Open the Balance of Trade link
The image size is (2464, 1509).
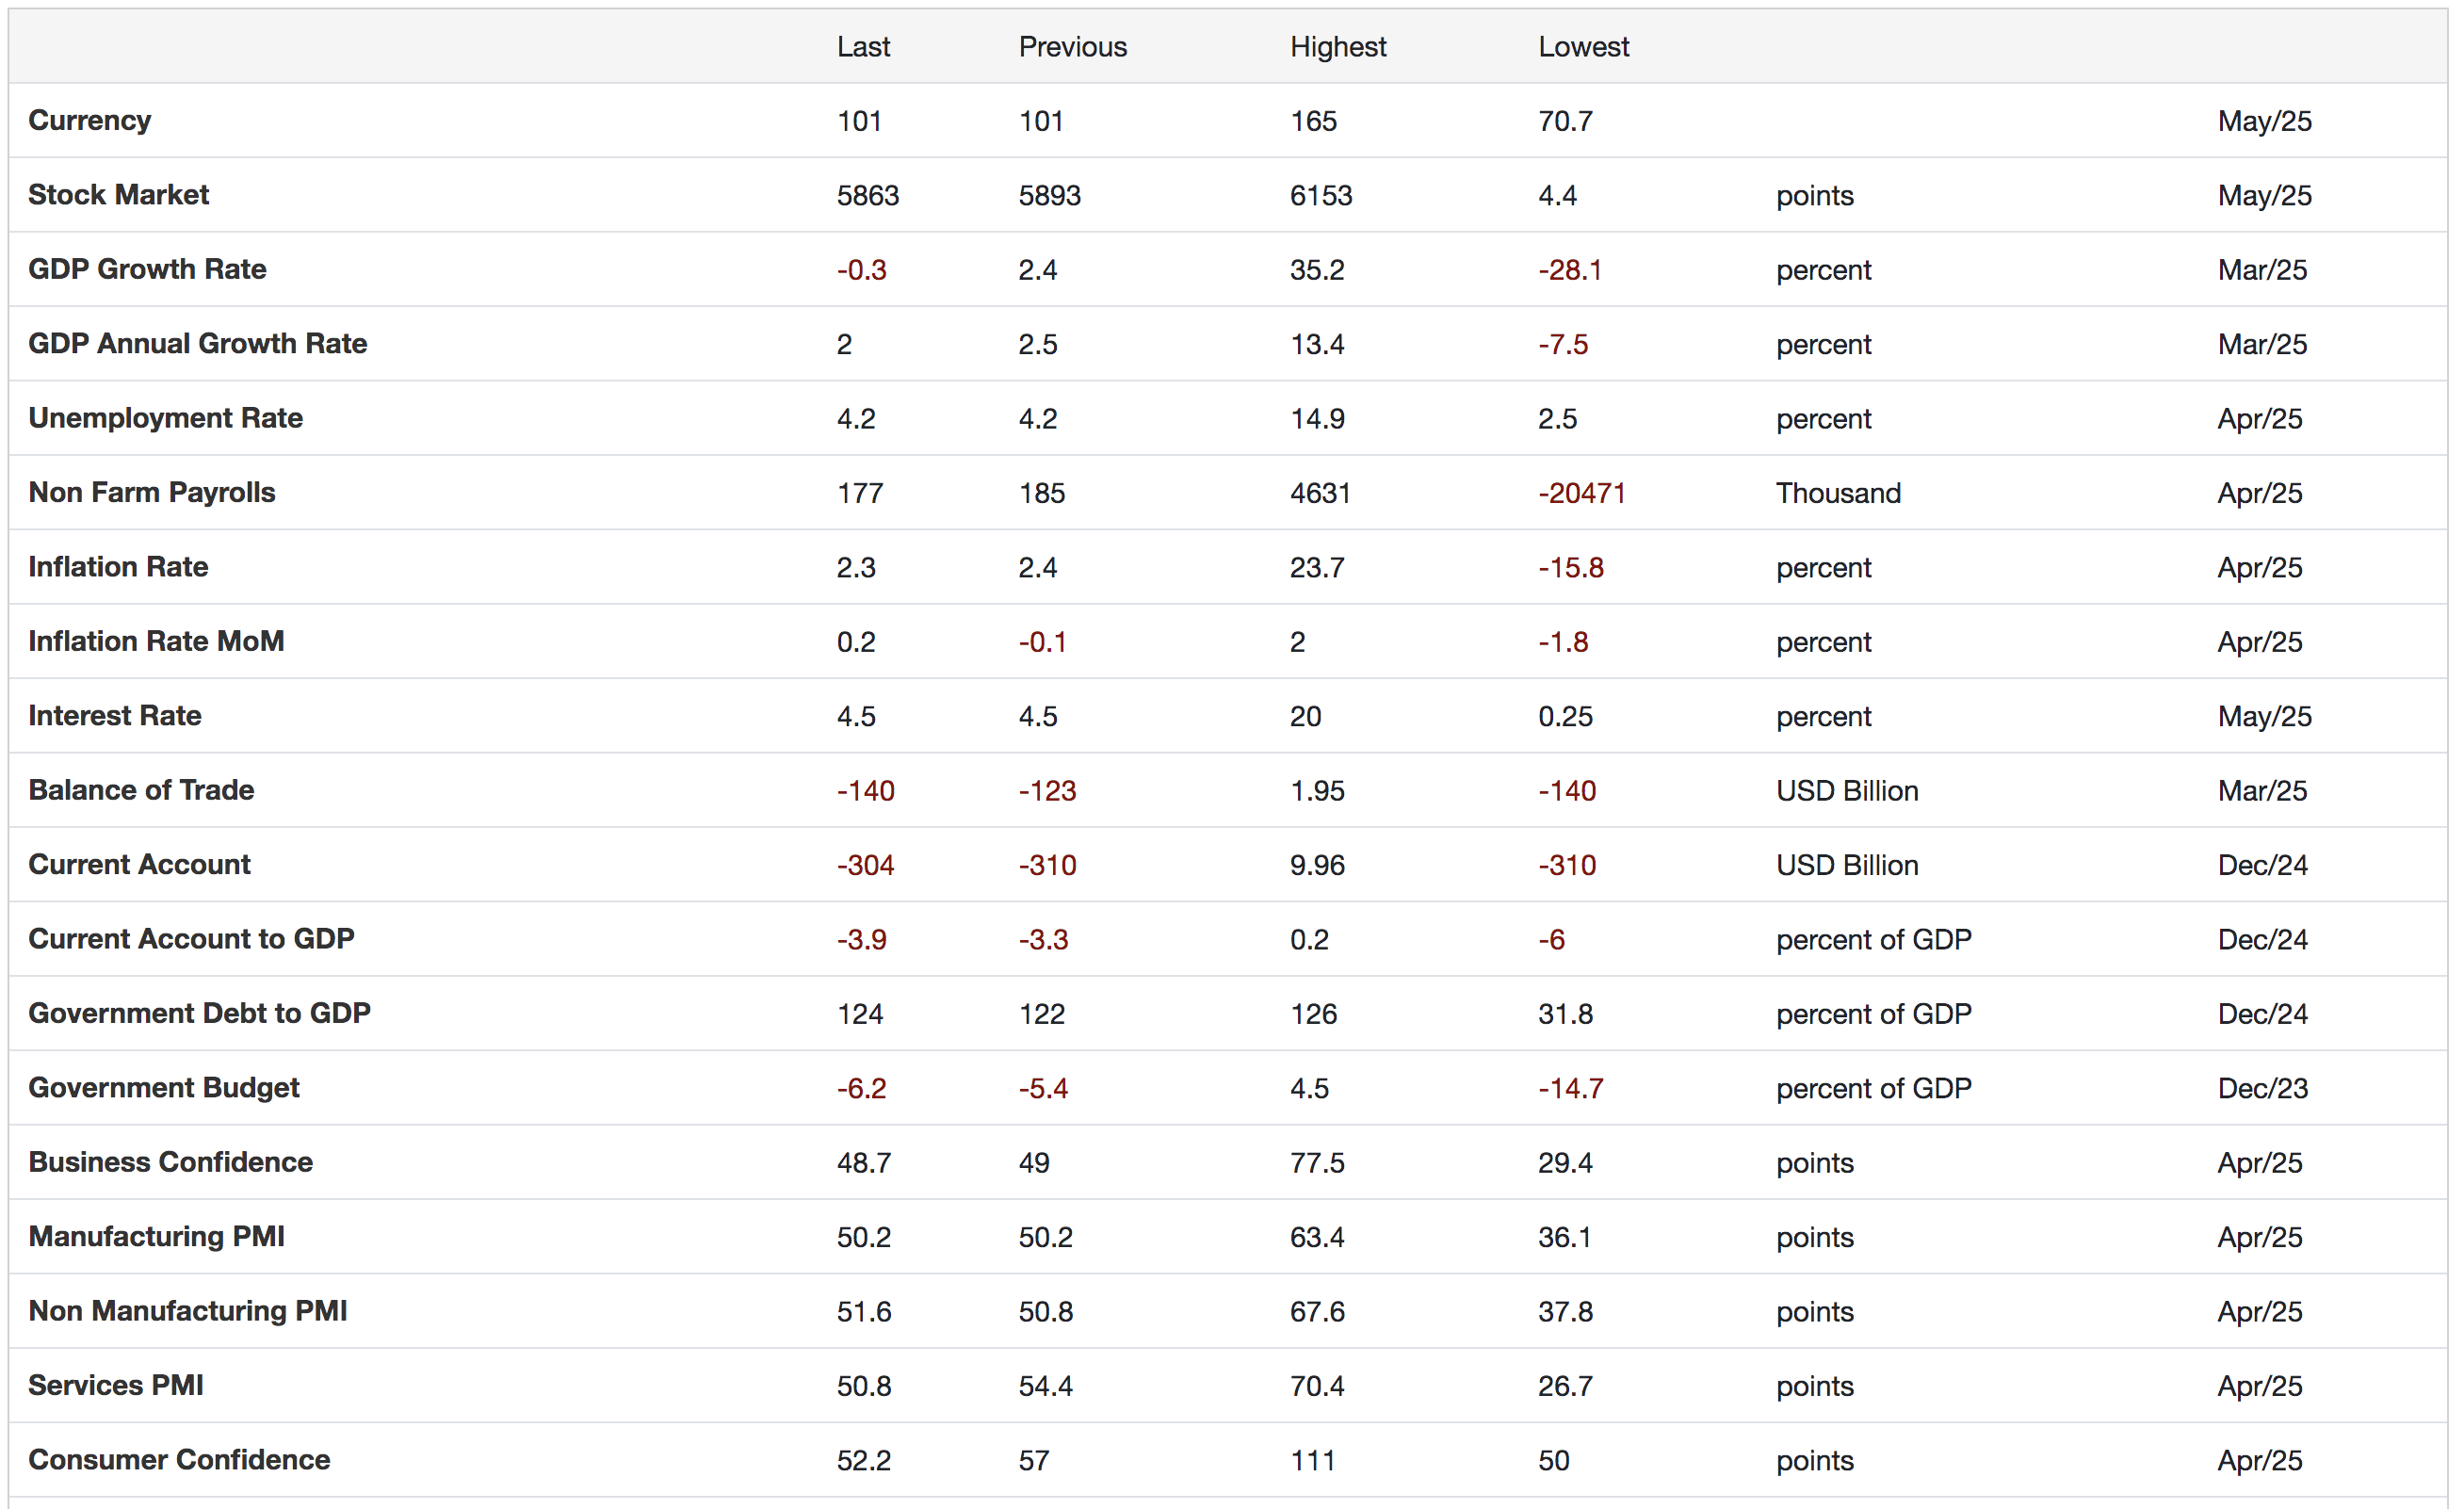coord(141,790)
